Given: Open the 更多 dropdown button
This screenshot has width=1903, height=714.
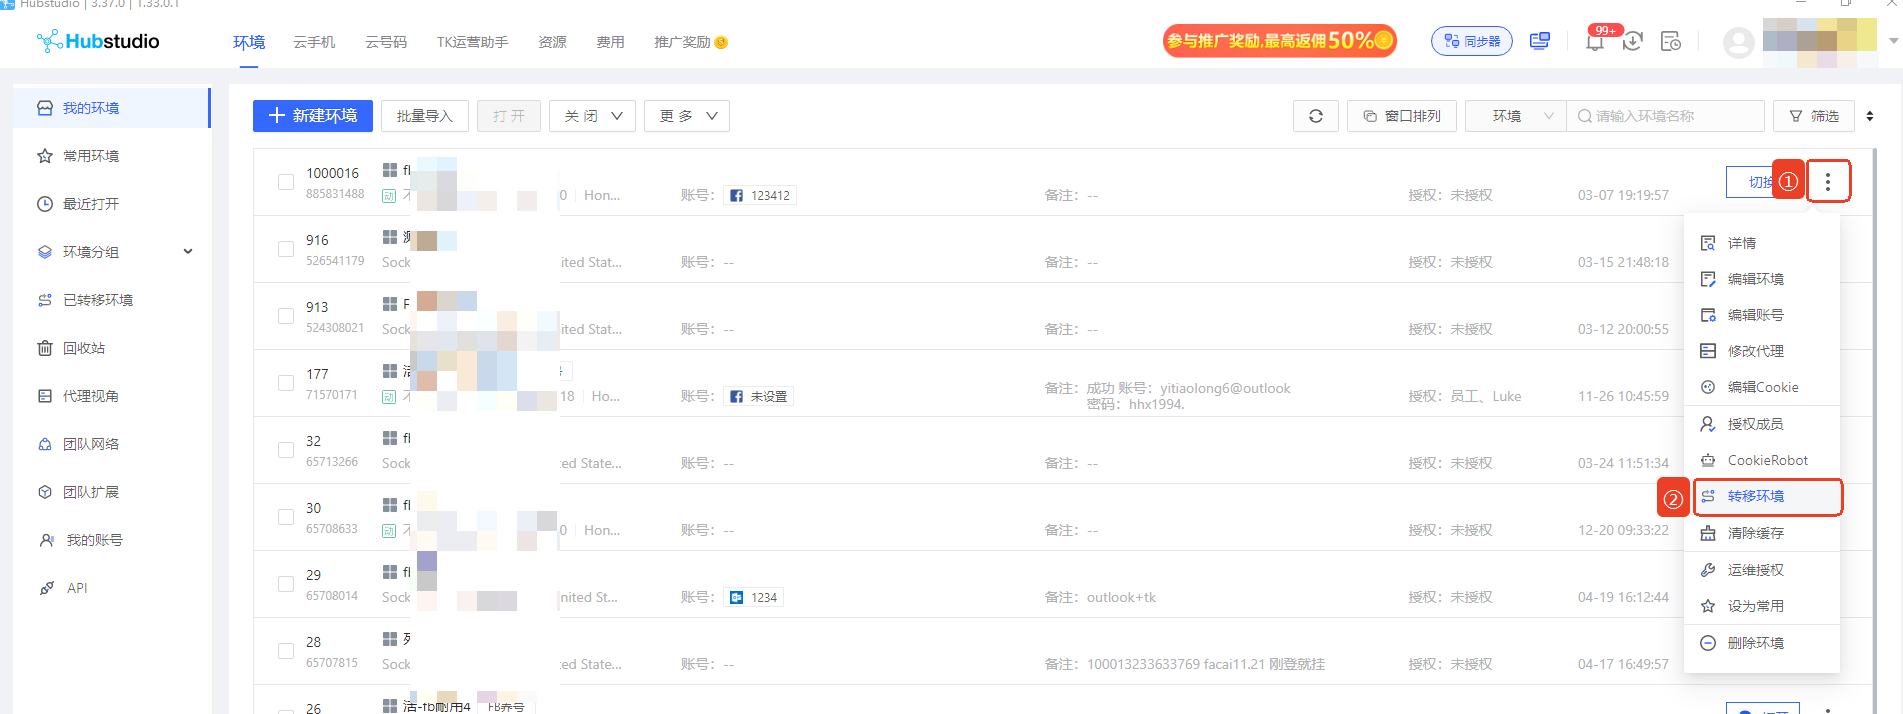Looking at the screenshot, I should (687, 116).
